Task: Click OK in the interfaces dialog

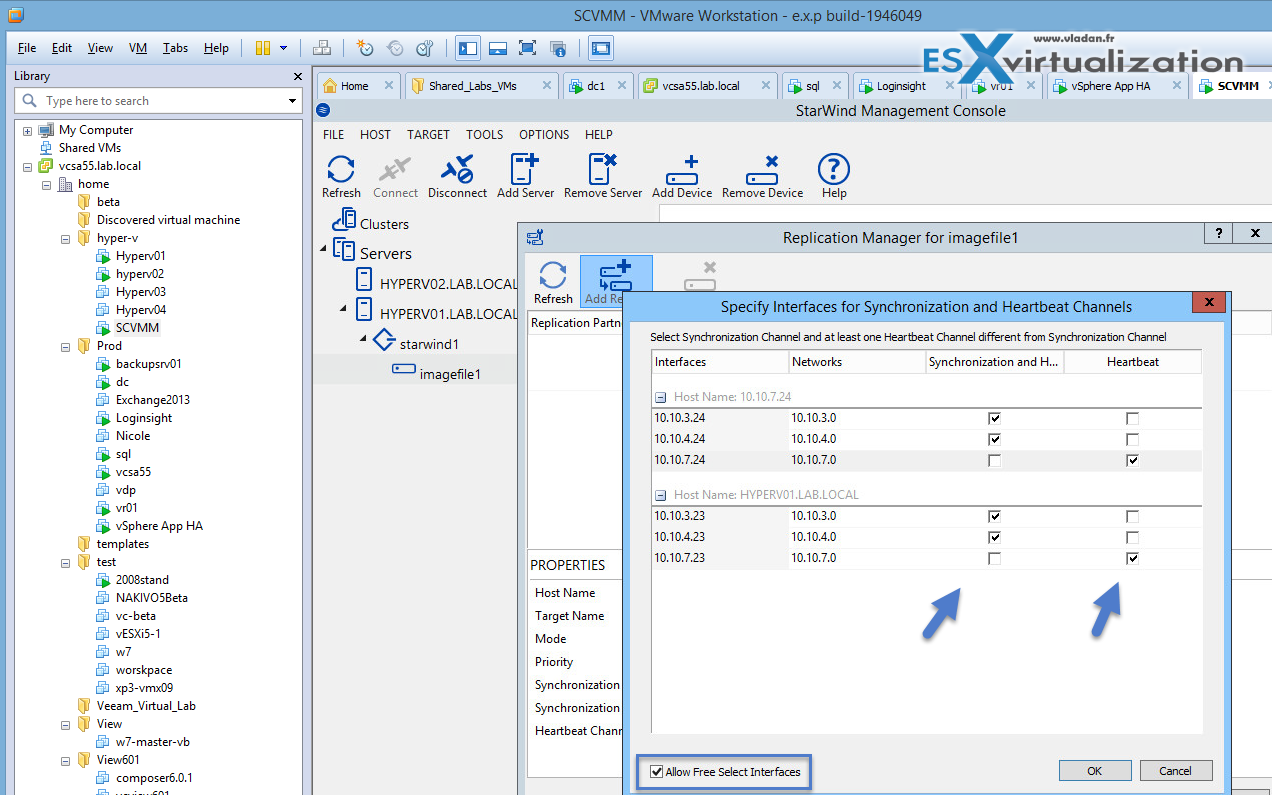Action: [1094, 771]
